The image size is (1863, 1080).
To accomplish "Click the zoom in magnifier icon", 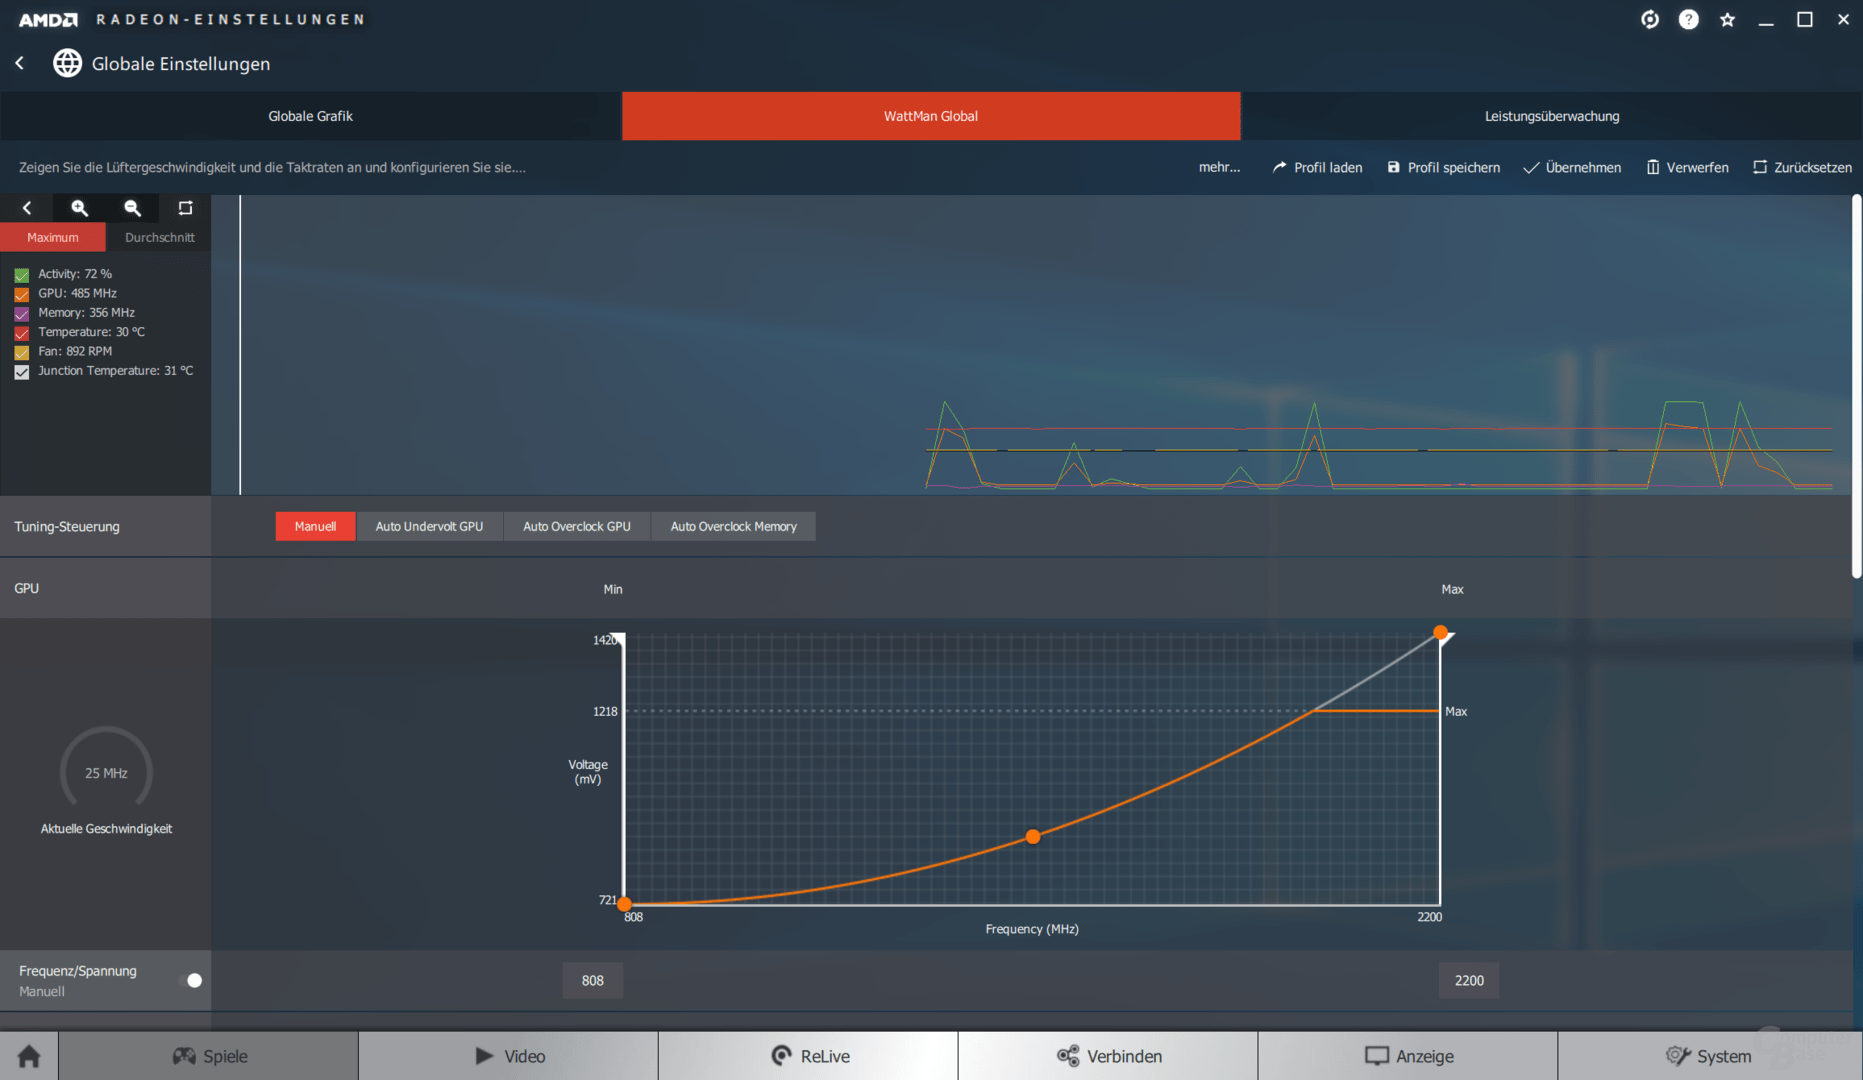I will [79, 208].
